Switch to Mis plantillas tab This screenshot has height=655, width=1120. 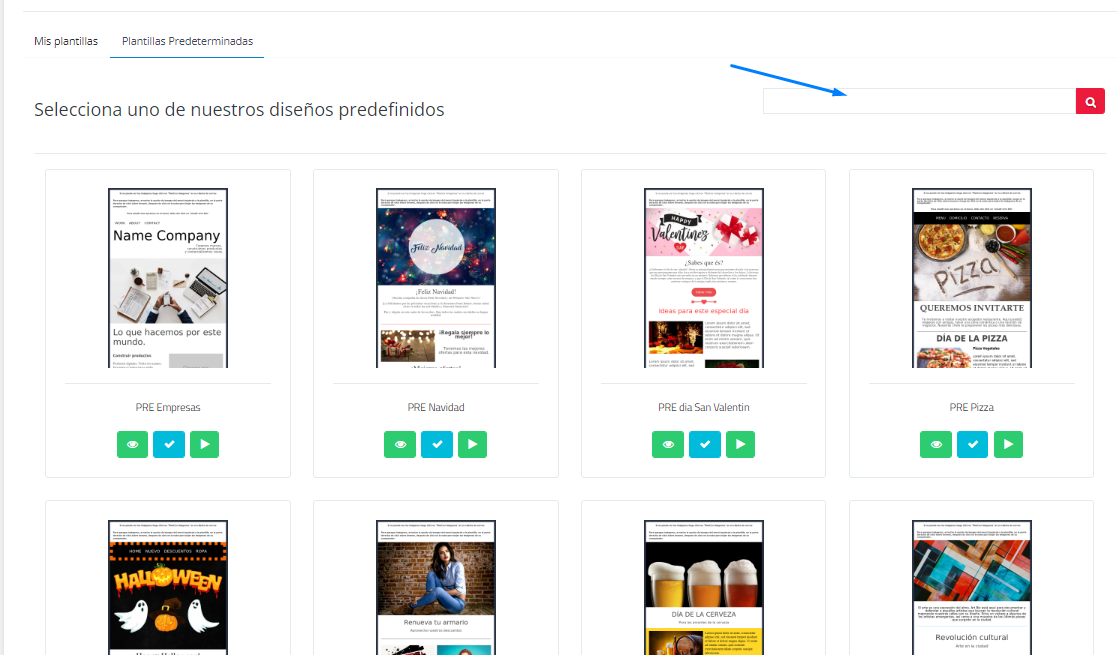point(66,41)
